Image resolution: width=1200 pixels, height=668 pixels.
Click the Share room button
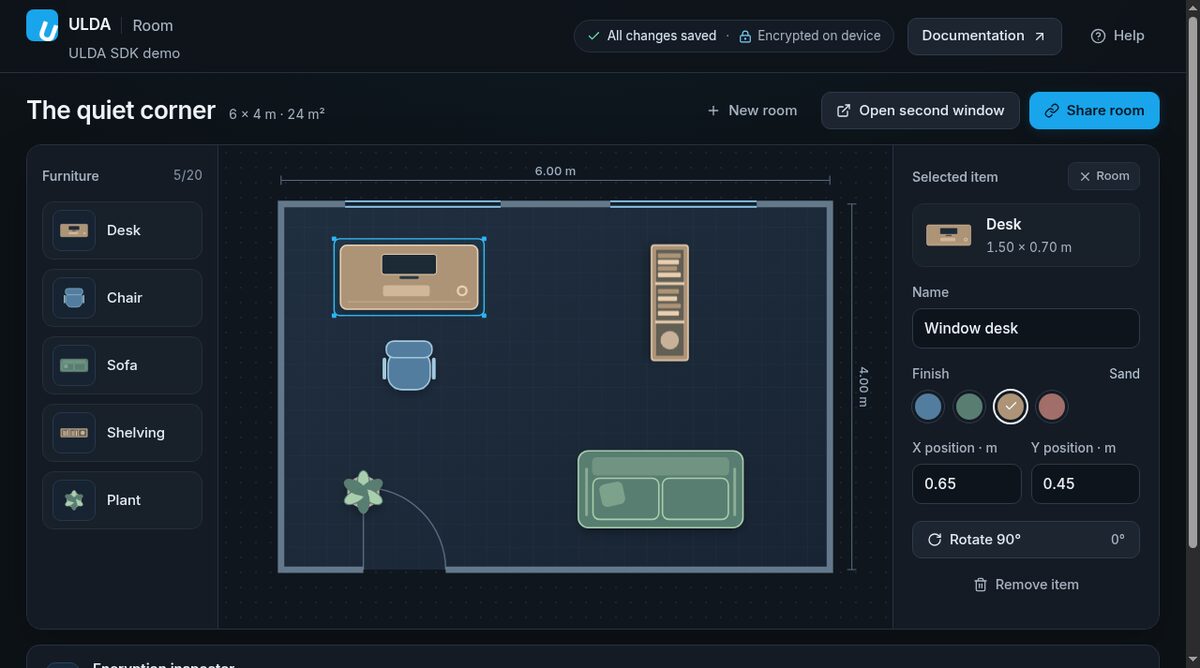(1094, 111)
